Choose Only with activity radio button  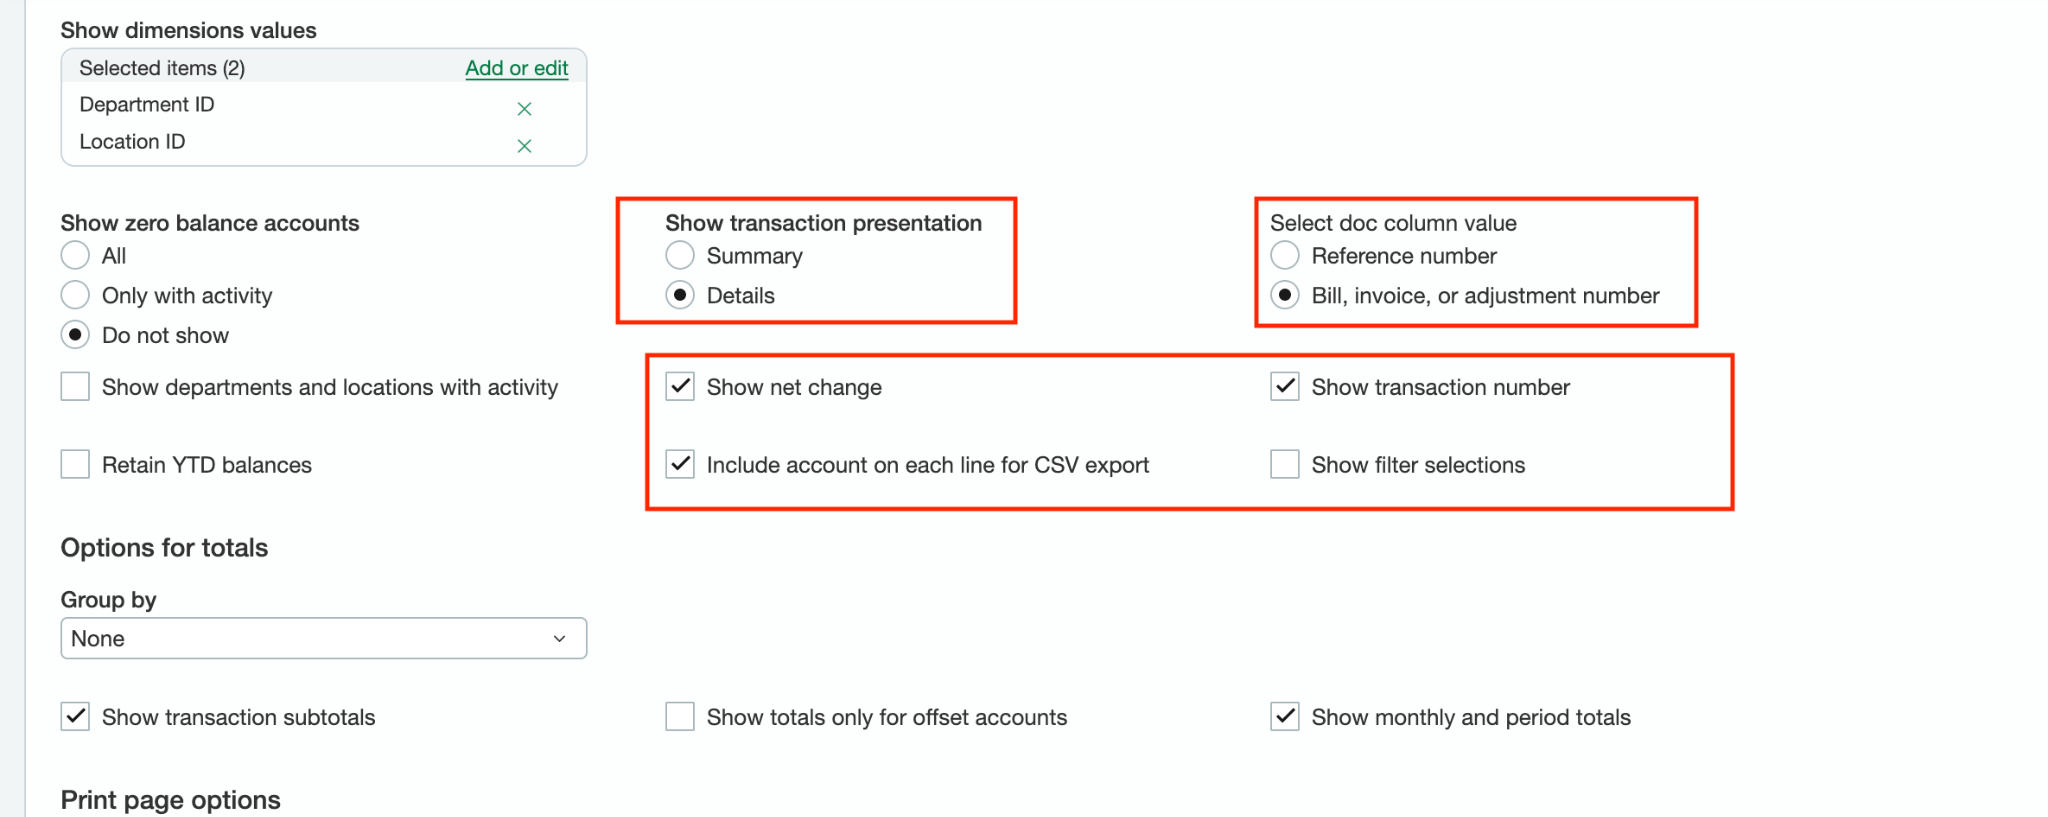click(x=75, y=295)
